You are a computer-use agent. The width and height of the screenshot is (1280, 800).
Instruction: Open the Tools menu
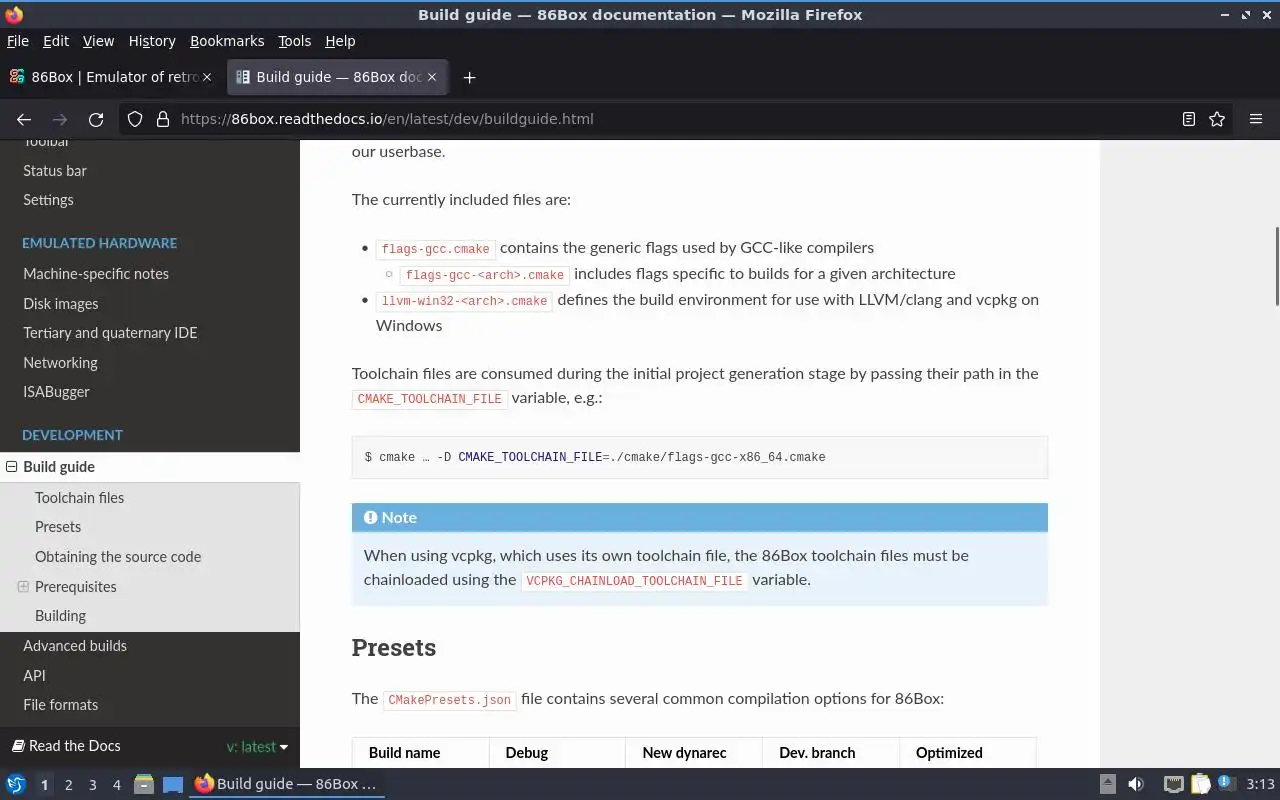(294, 41)
